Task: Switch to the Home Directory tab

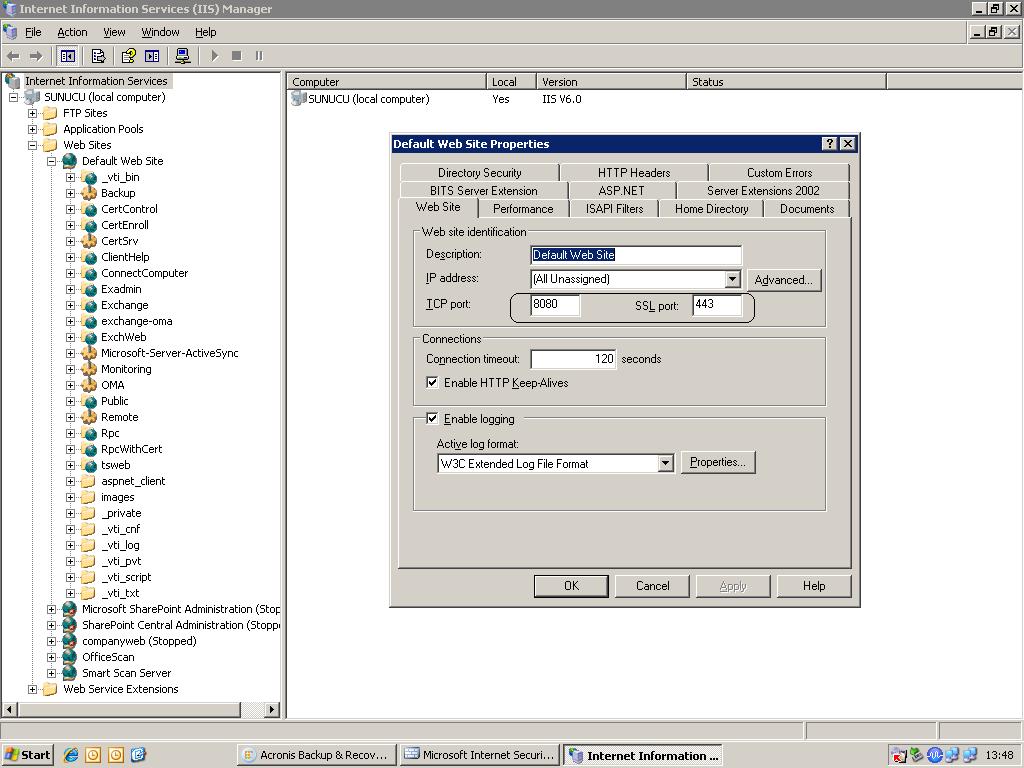Action: tap(711, 208)
